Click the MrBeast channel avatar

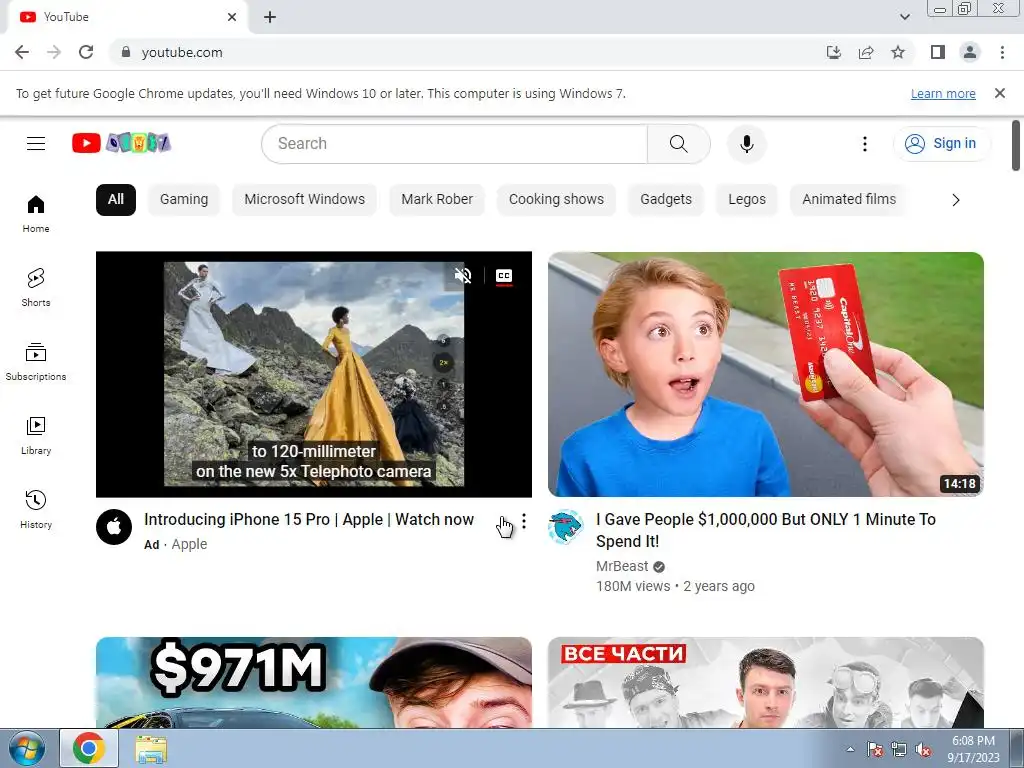(x=566, y=526)
